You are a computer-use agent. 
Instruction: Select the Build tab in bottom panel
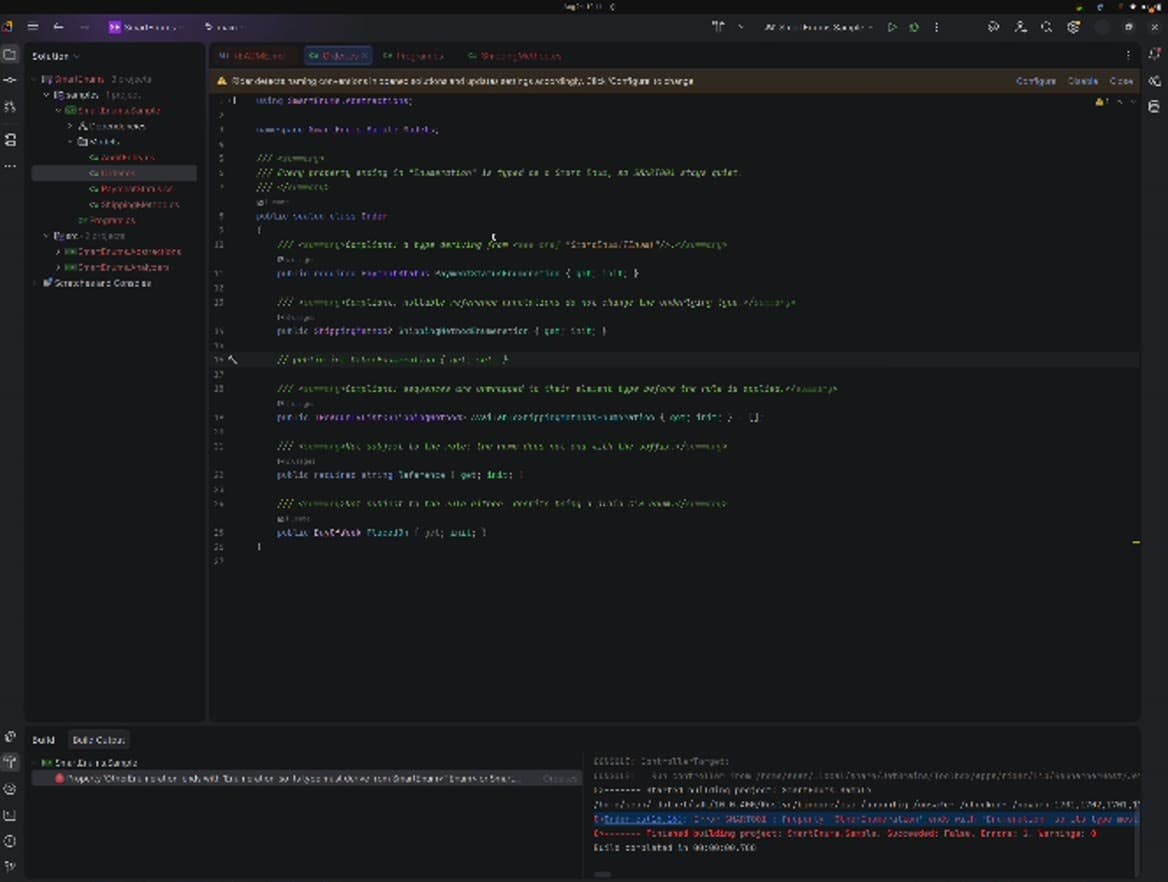(43, 740)
